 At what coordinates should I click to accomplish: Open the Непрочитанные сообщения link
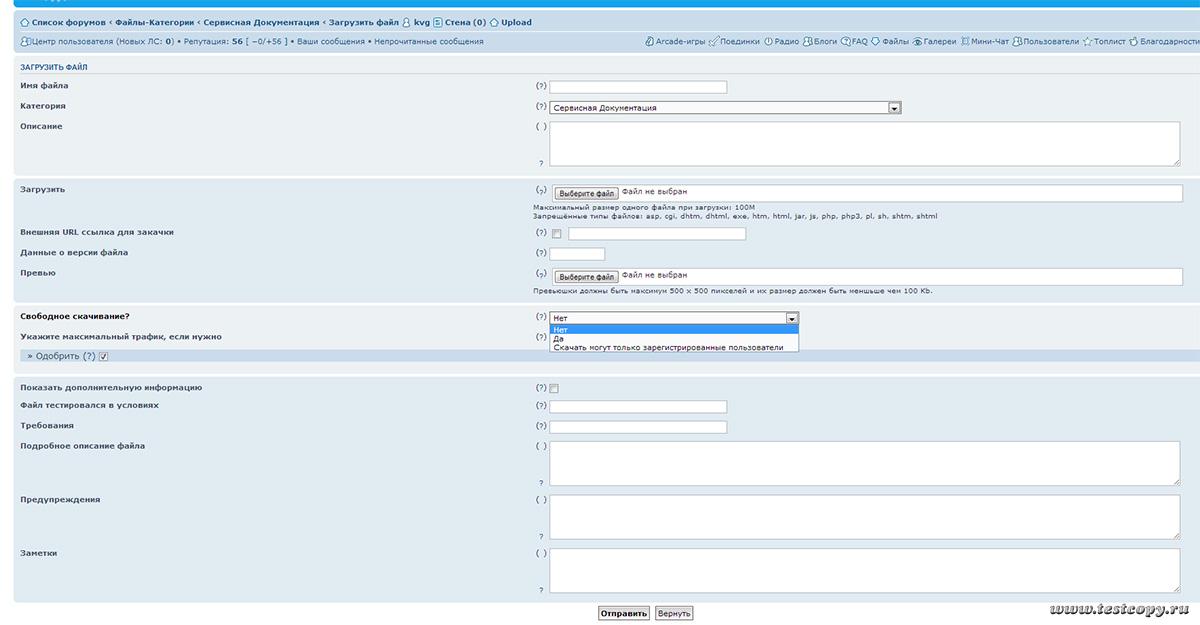coord(429,42)
